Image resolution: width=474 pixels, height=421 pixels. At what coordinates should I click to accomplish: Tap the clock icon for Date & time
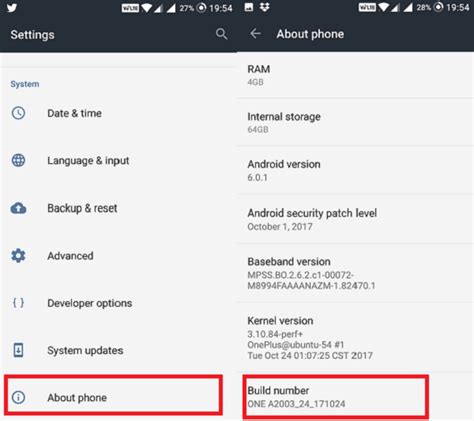click(x=18, y=113)
